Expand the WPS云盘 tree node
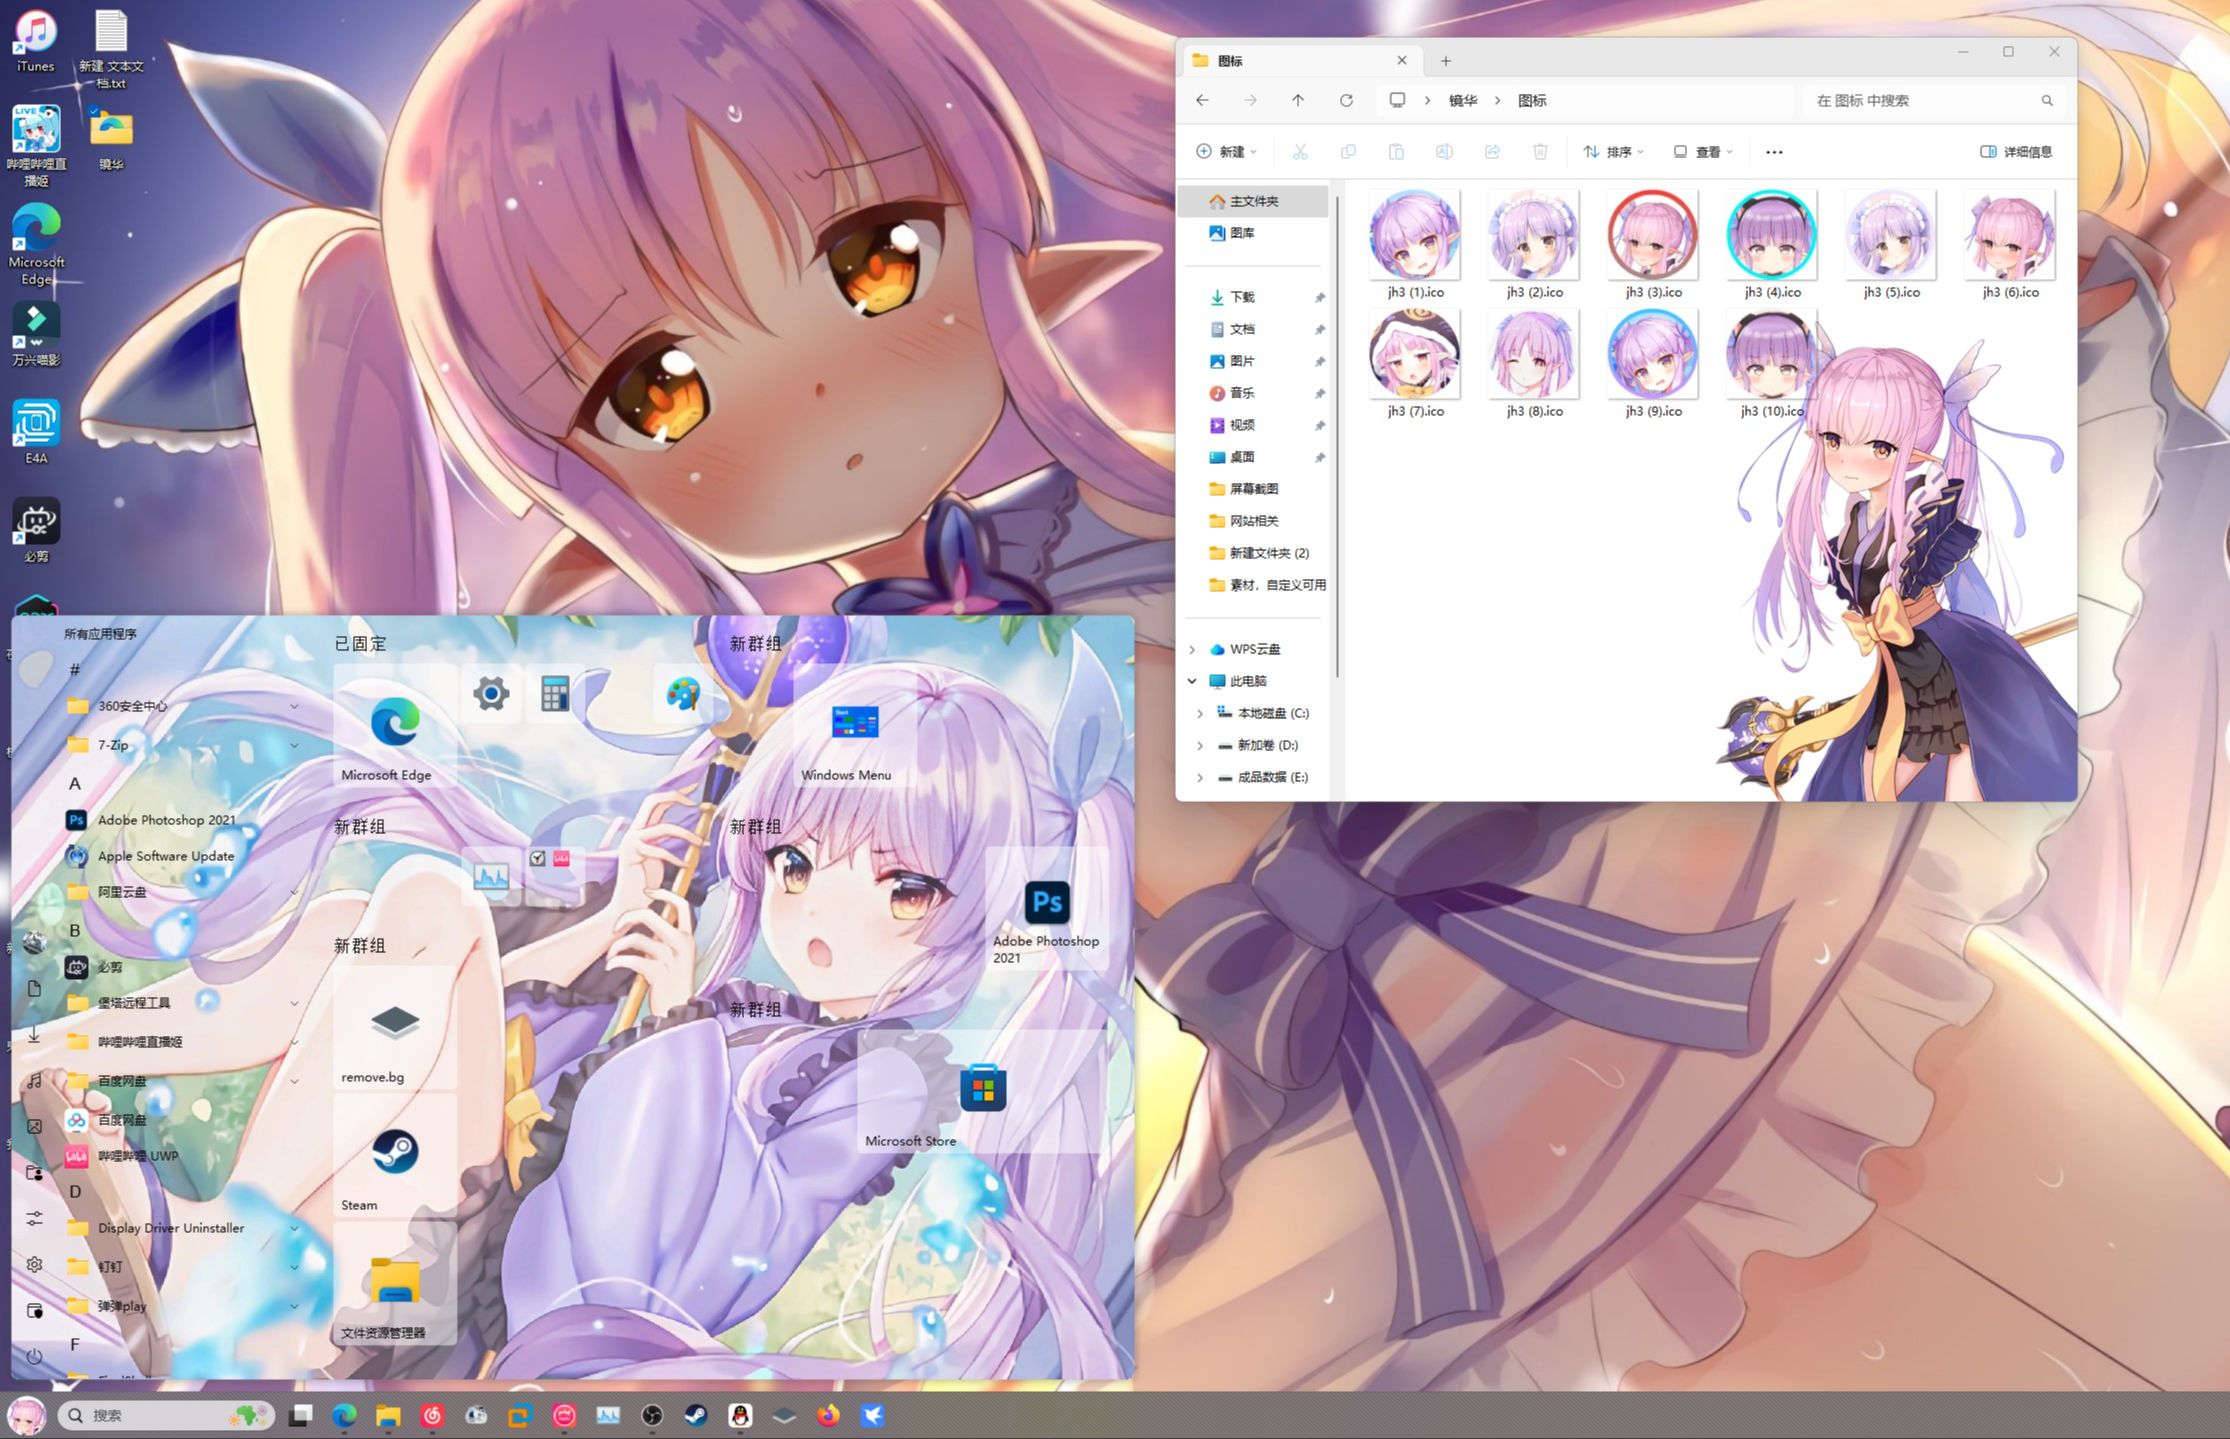The width and height of the screenshot is (2230, 1439). pyautogui.click(x=1192, y=649)
